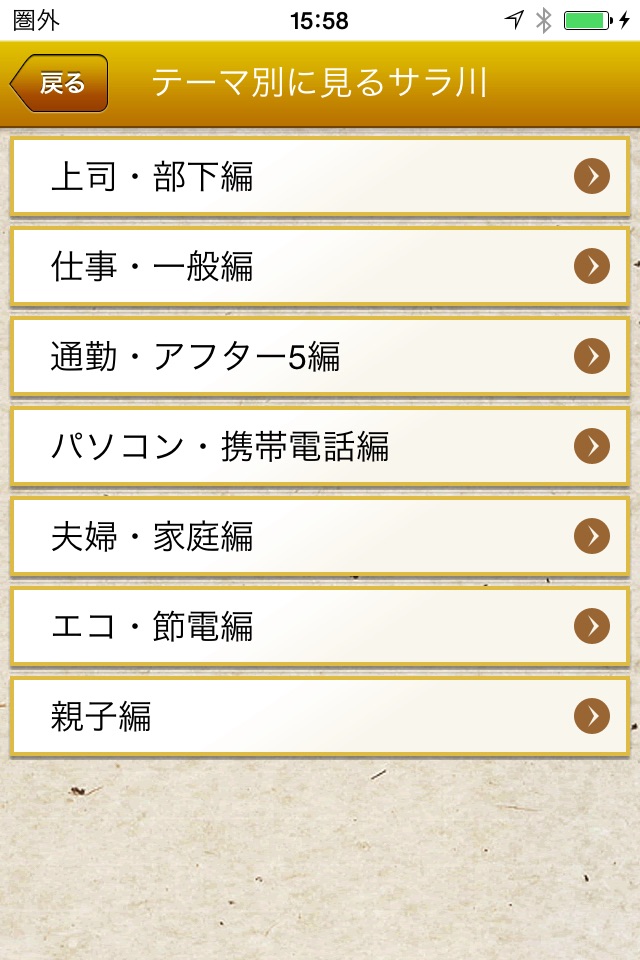Open 通勤・アフター5編 theme

coord(300,356)
